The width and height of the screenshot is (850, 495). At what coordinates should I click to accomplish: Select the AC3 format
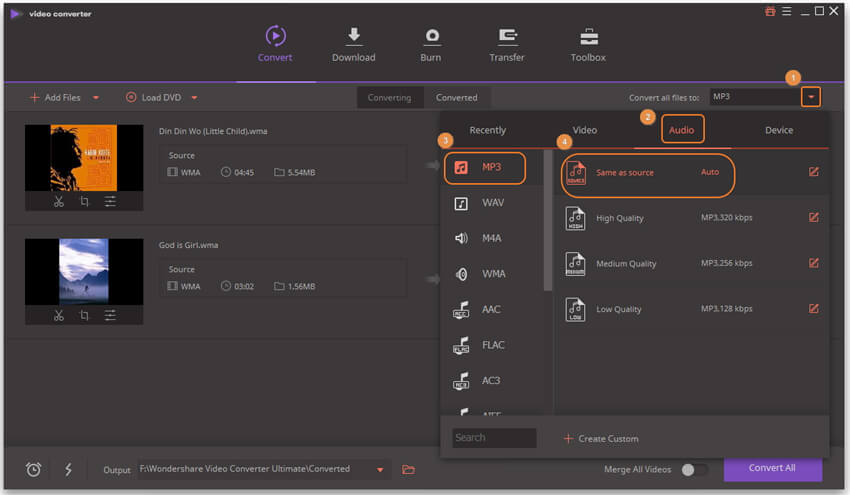(492, 381)
